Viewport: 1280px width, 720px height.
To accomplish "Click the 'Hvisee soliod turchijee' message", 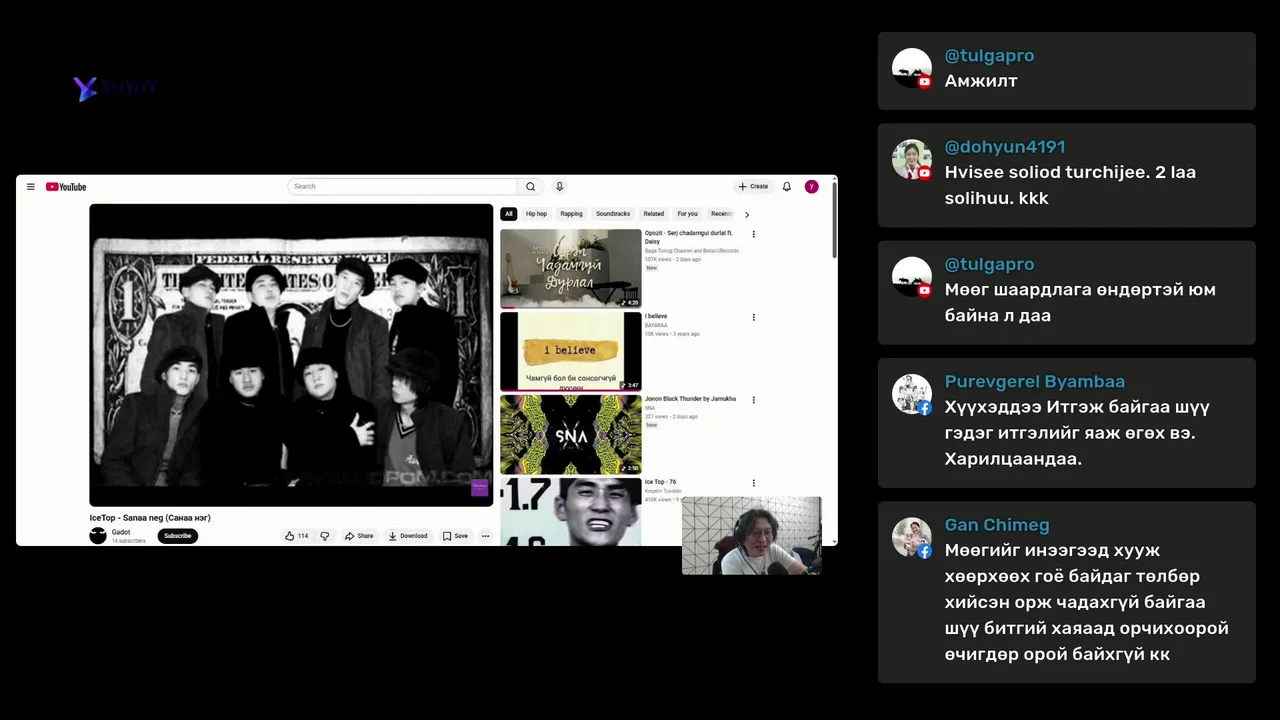I will [1070, 185].
